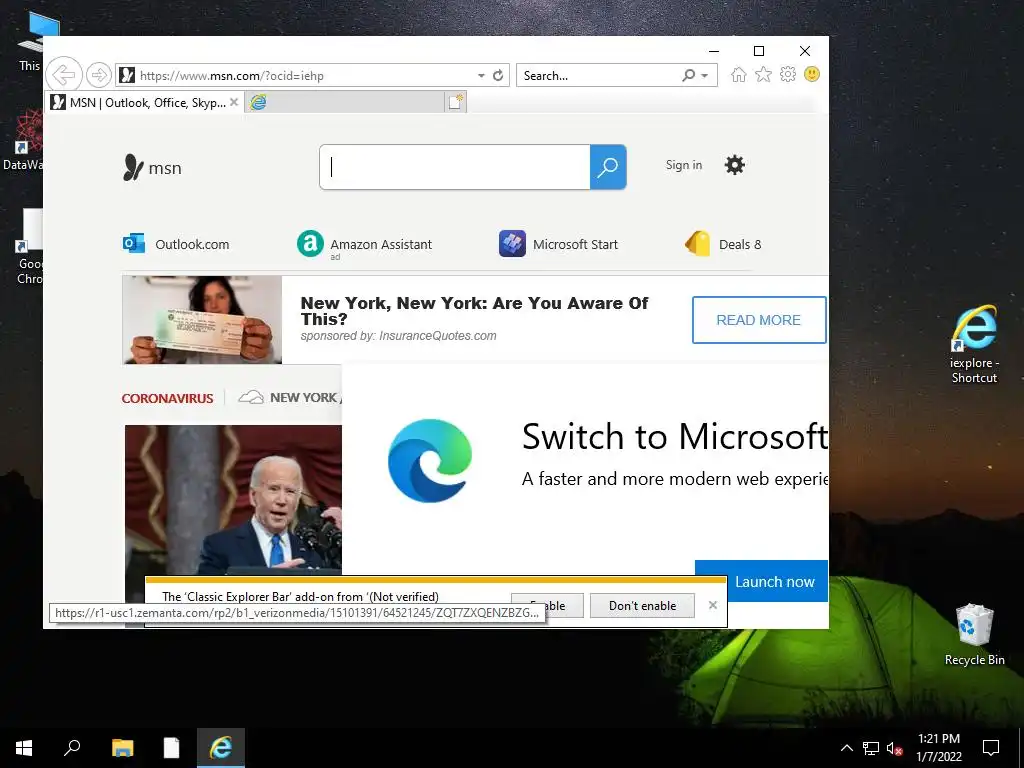Viewport: 1024px width, 768px height.
Task: Open the clock showing 1:21 PM
Action: 938,748
